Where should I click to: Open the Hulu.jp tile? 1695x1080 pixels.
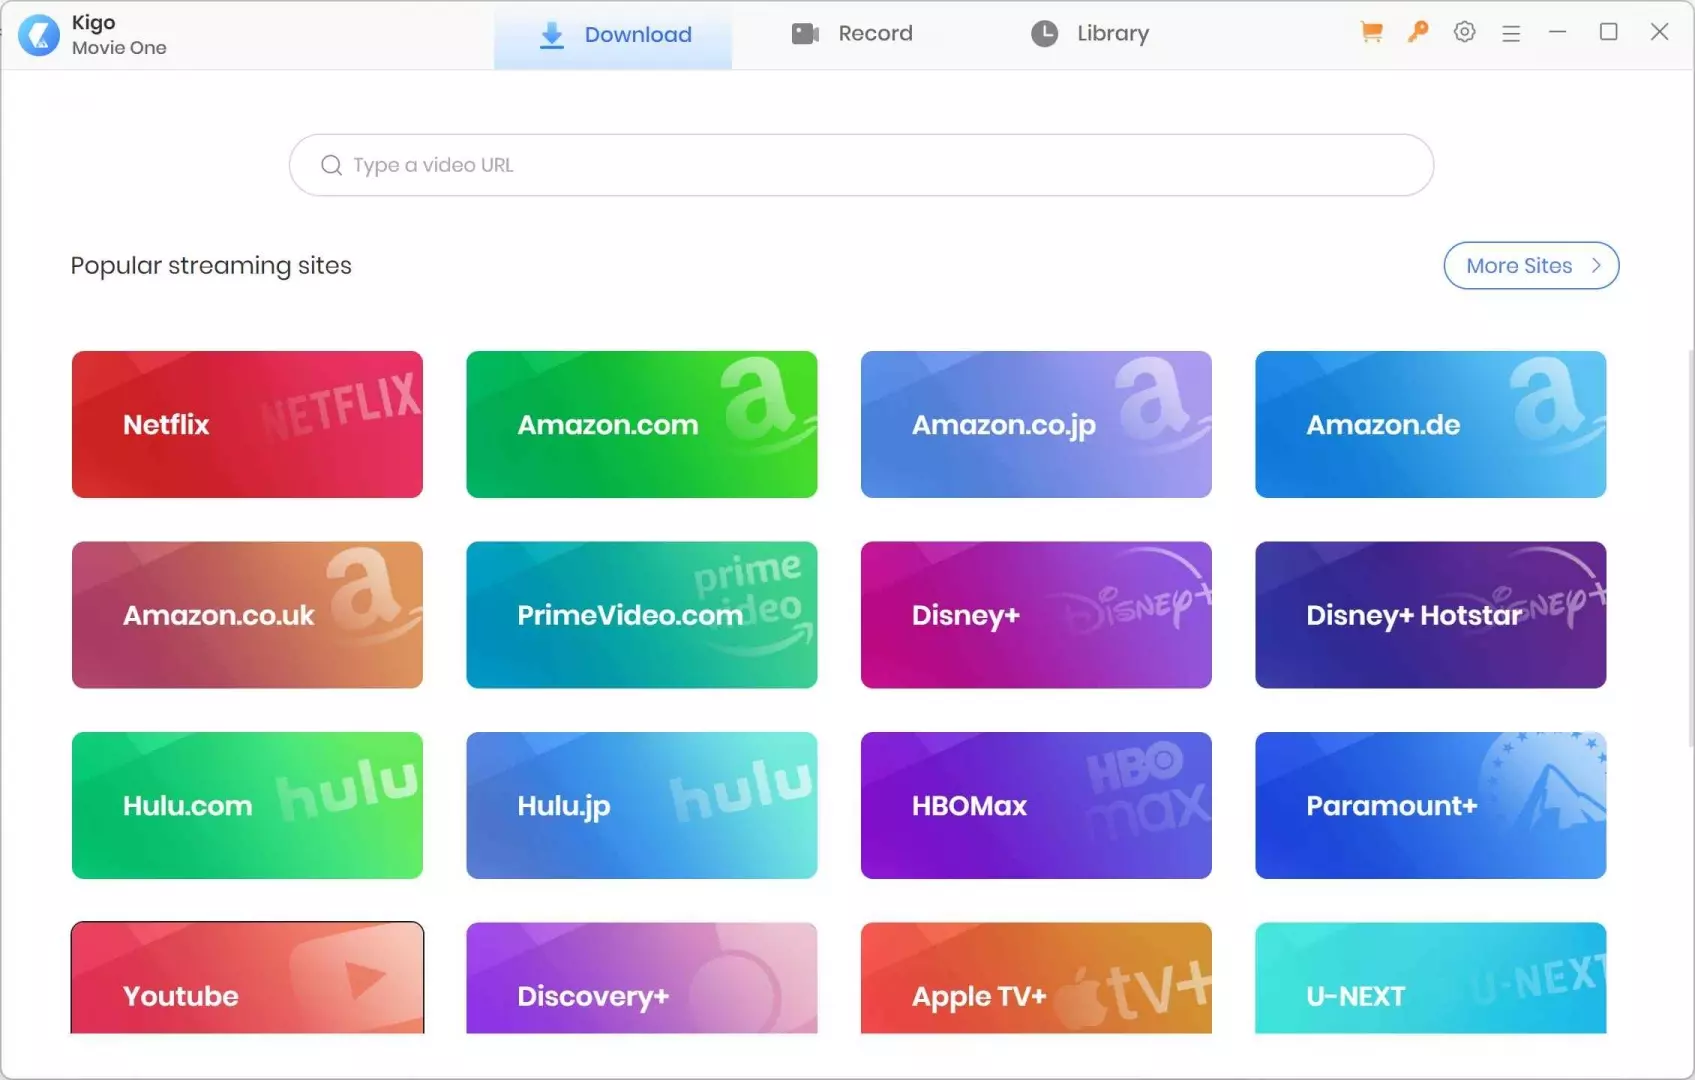(641, 805)
